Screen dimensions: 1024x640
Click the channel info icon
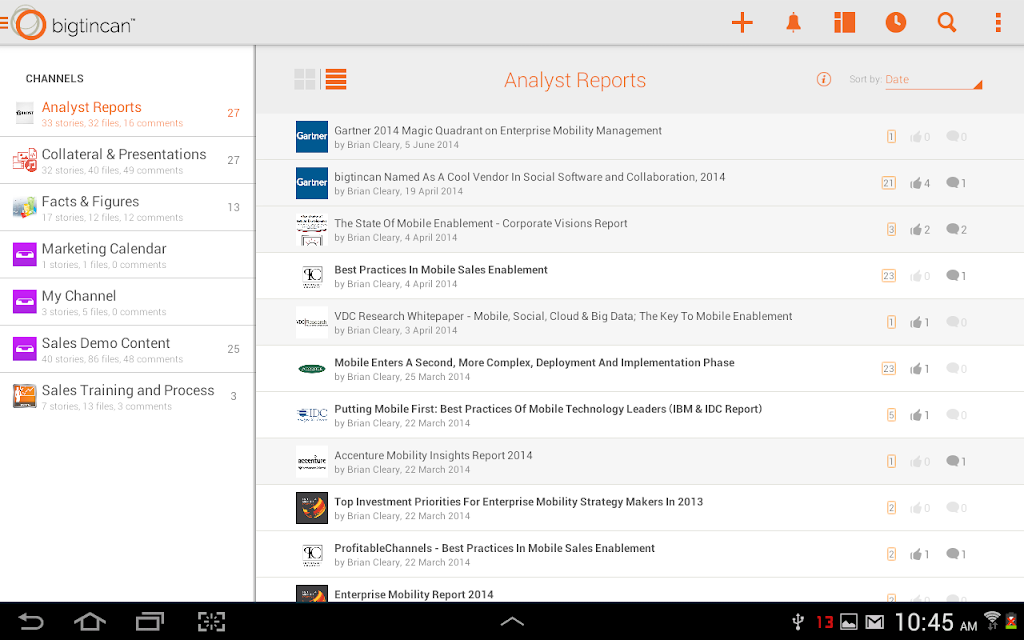824,79
